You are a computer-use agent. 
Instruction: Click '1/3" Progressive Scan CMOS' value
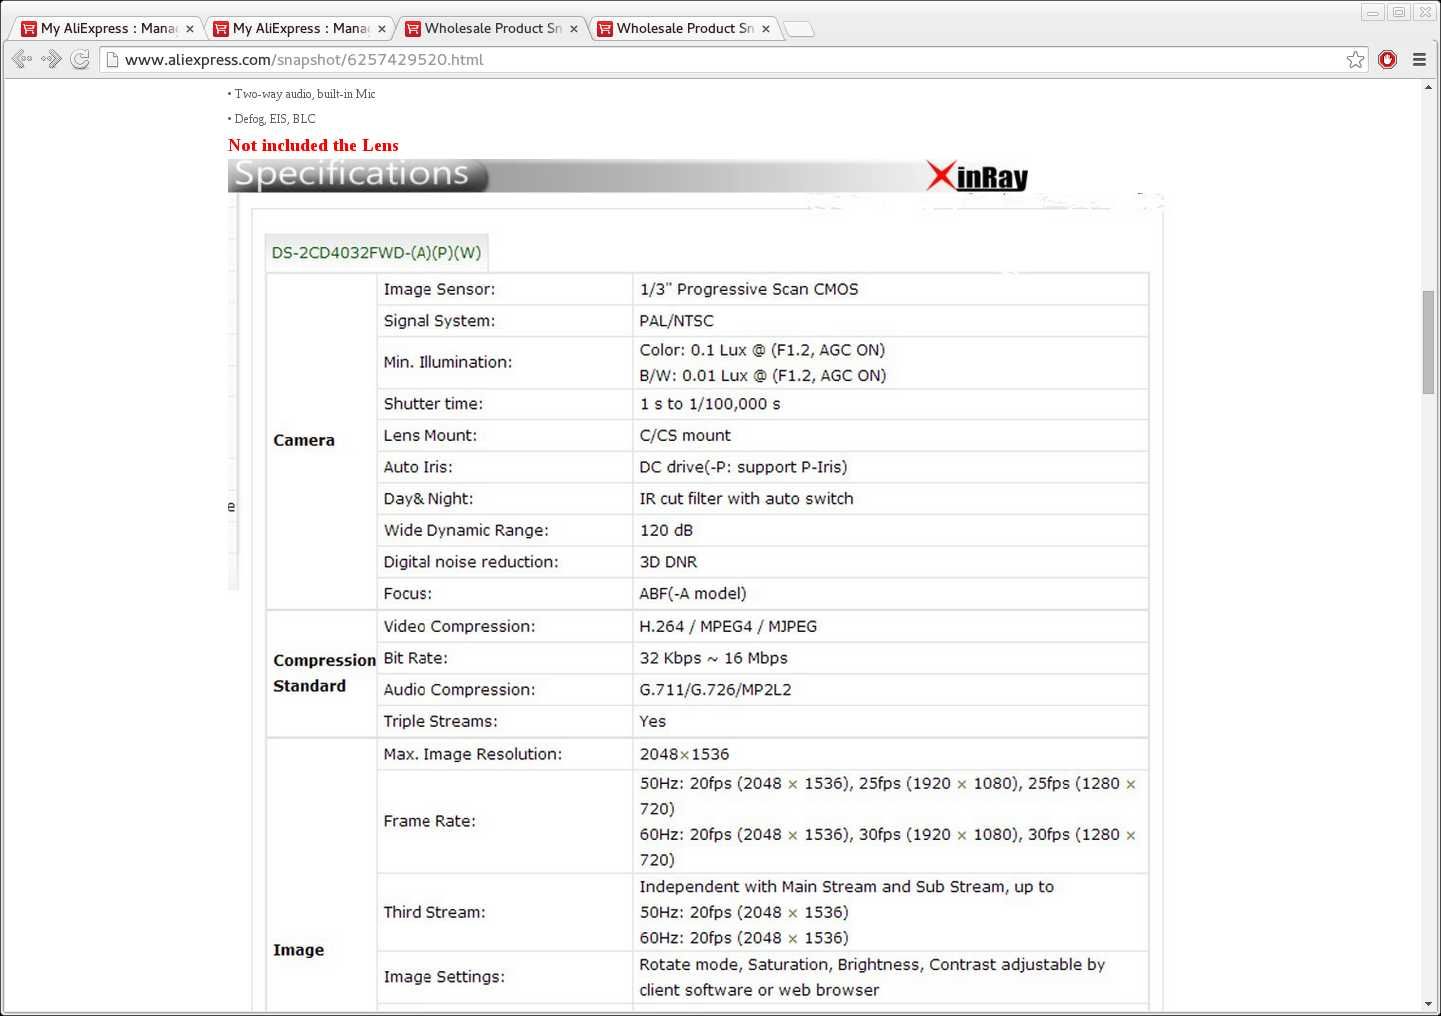[749, 289]
